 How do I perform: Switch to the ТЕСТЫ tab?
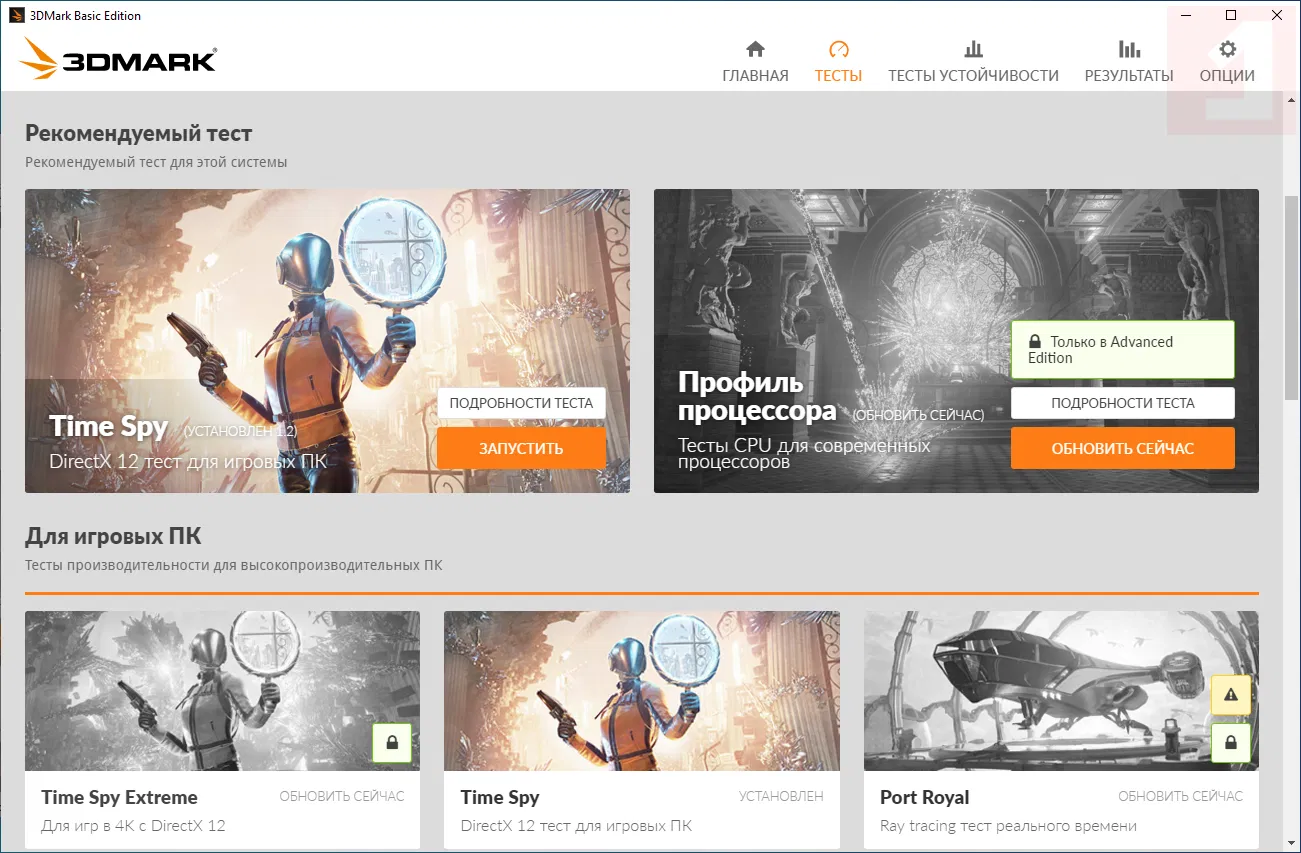(838, 62)
